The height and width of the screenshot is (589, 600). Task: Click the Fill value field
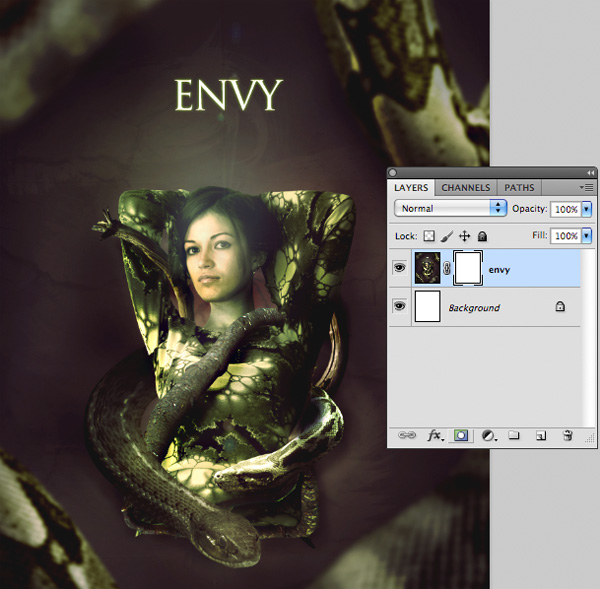566,236
